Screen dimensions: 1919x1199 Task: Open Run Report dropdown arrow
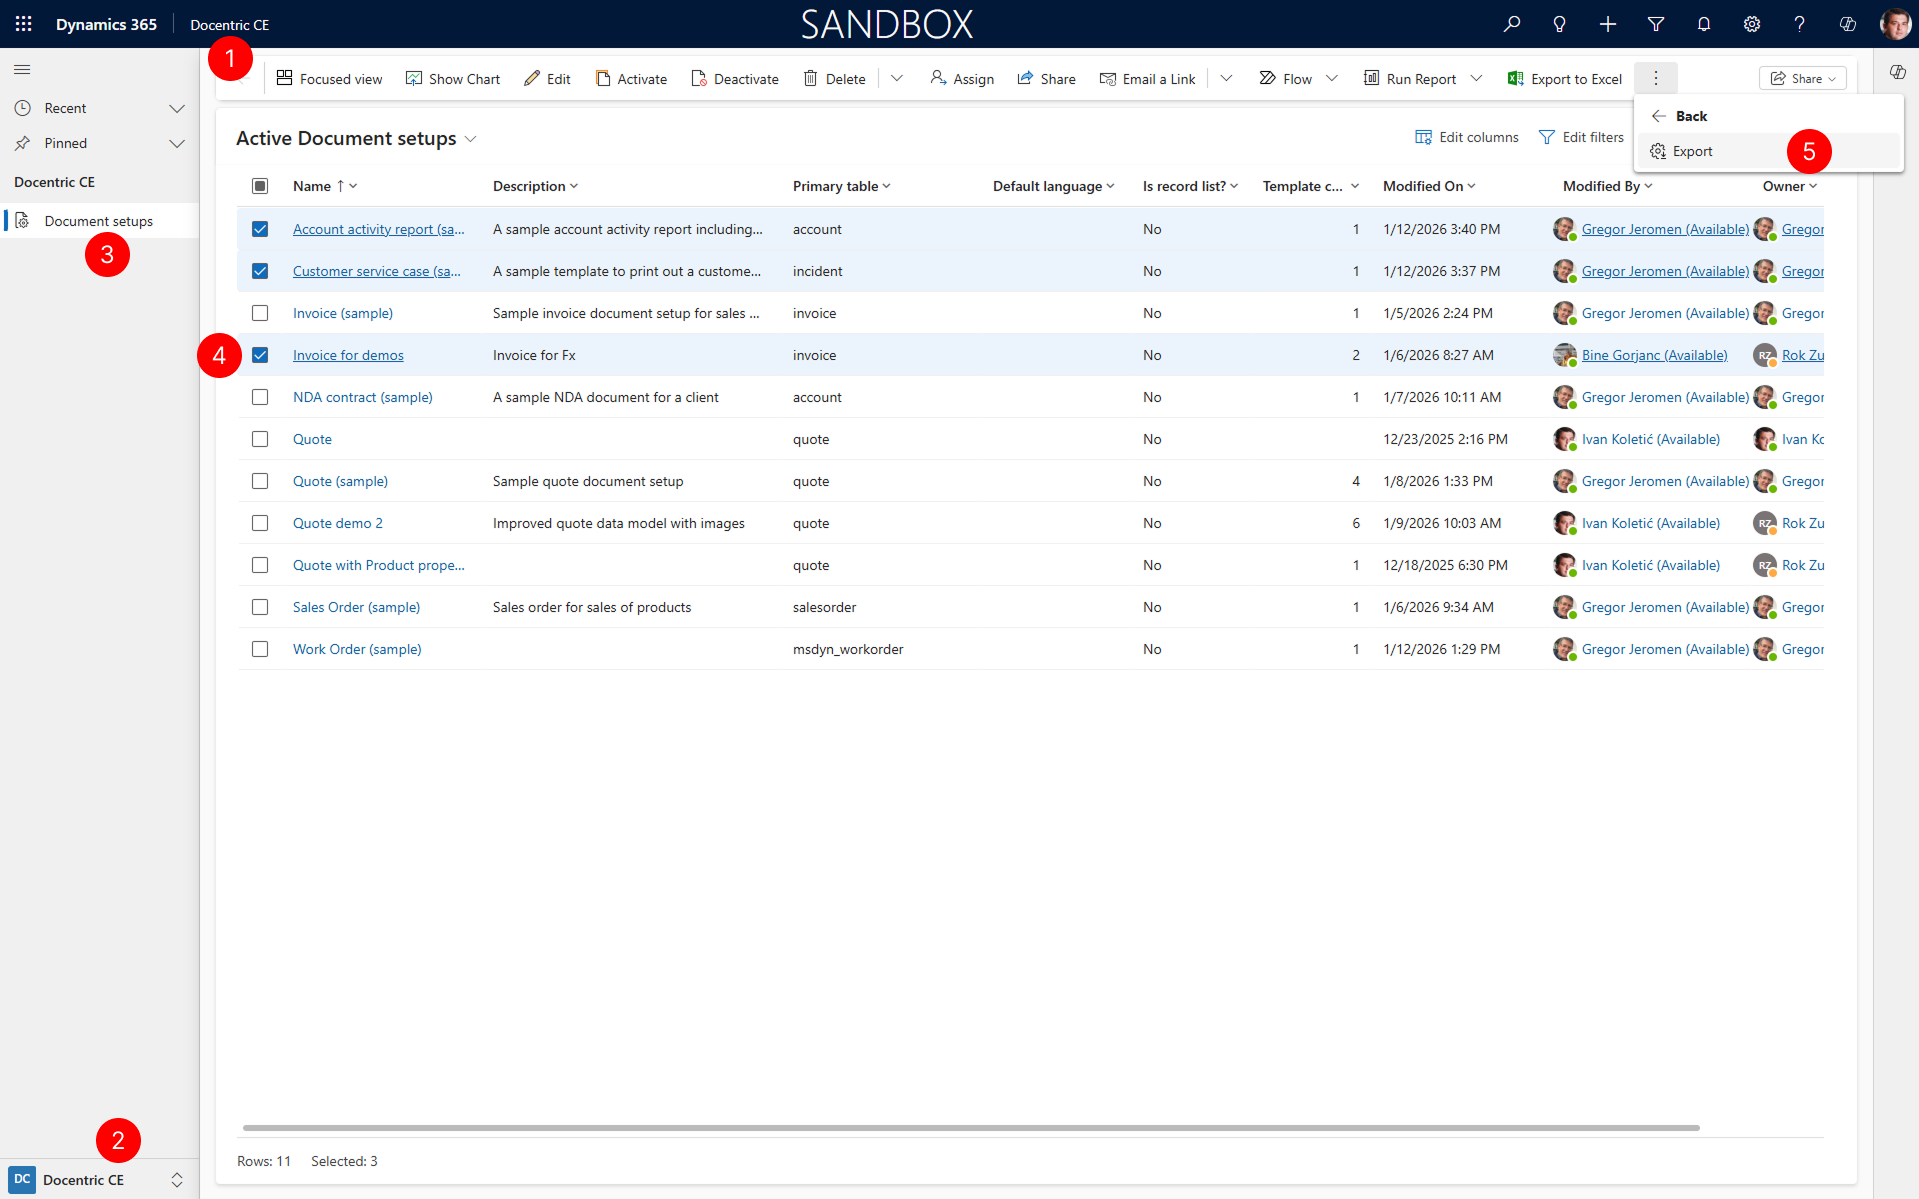click(x=1476, y=78)
